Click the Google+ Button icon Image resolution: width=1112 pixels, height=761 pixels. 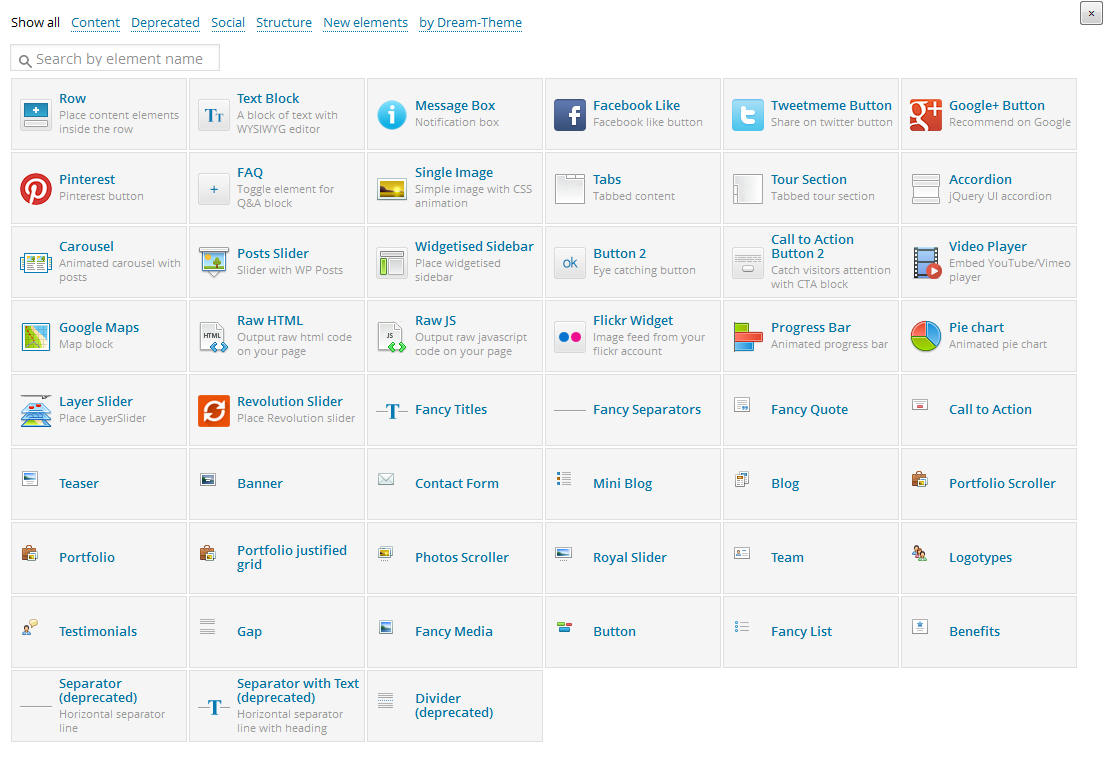click(926, 115)
